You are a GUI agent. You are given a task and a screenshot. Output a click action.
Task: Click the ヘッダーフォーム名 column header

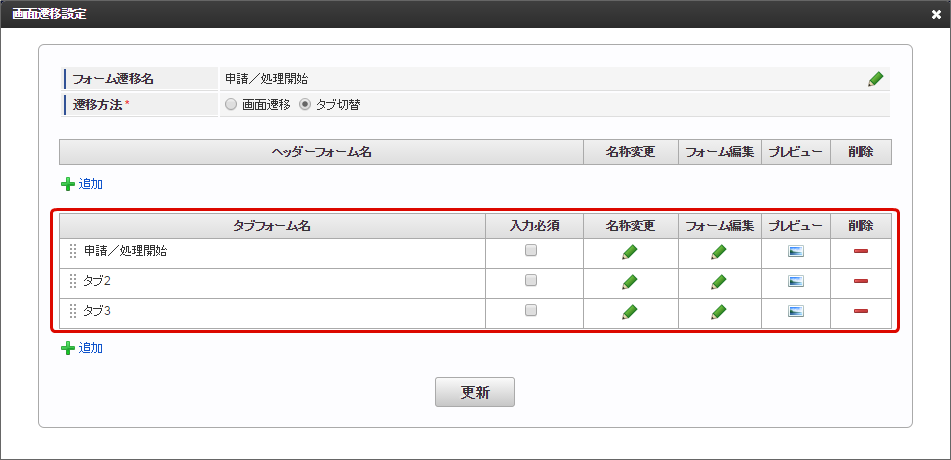coord(321,152)
